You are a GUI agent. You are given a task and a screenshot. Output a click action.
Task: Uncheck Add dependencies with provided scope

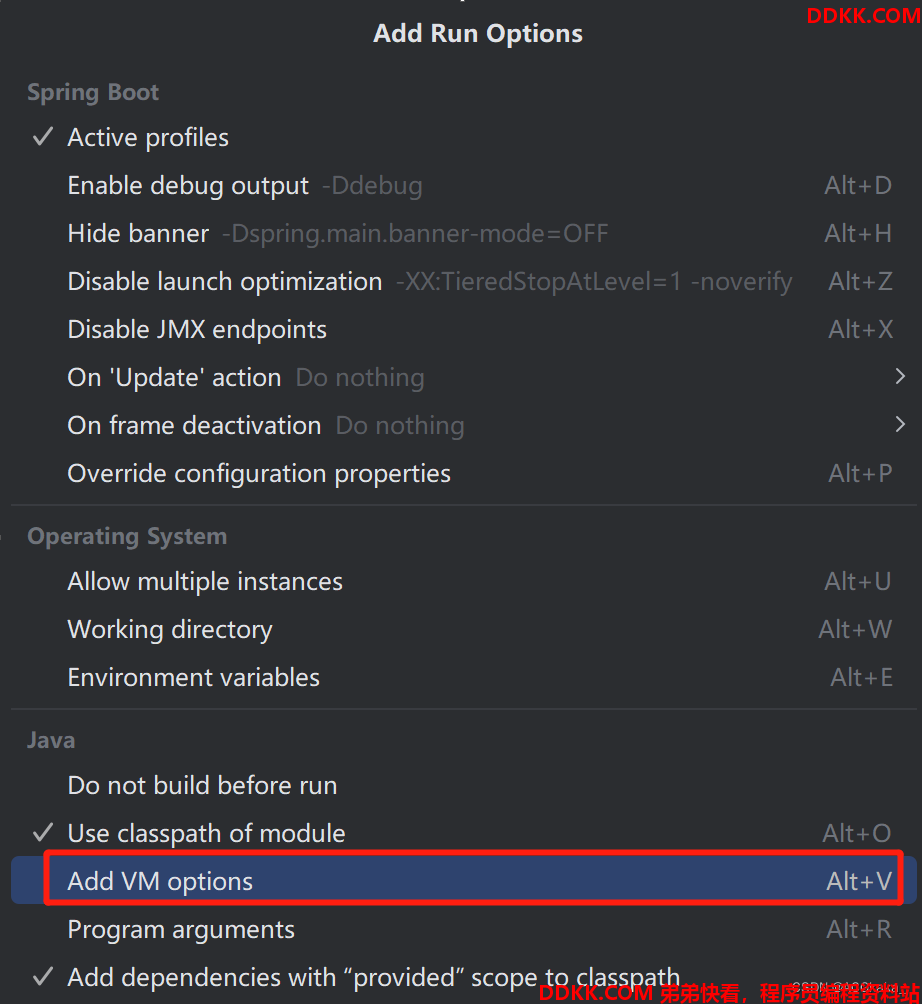pos(43,976)
